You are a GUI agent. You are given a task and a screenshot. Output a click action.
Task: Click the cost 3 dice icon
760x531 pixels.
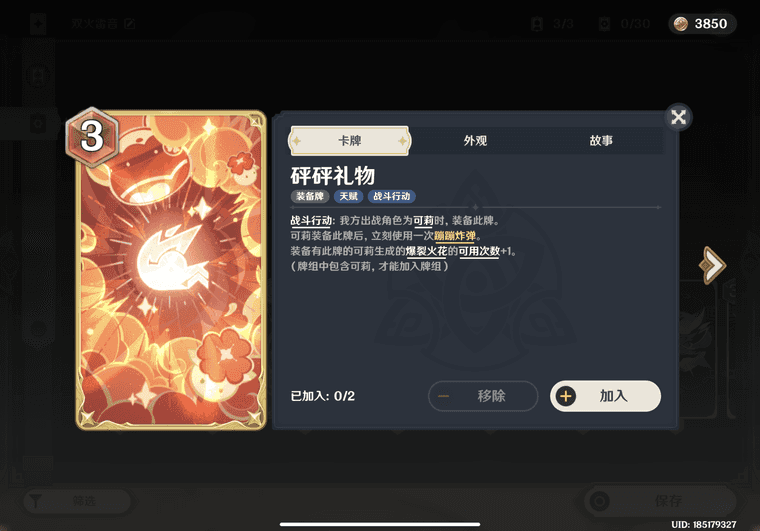92,136
